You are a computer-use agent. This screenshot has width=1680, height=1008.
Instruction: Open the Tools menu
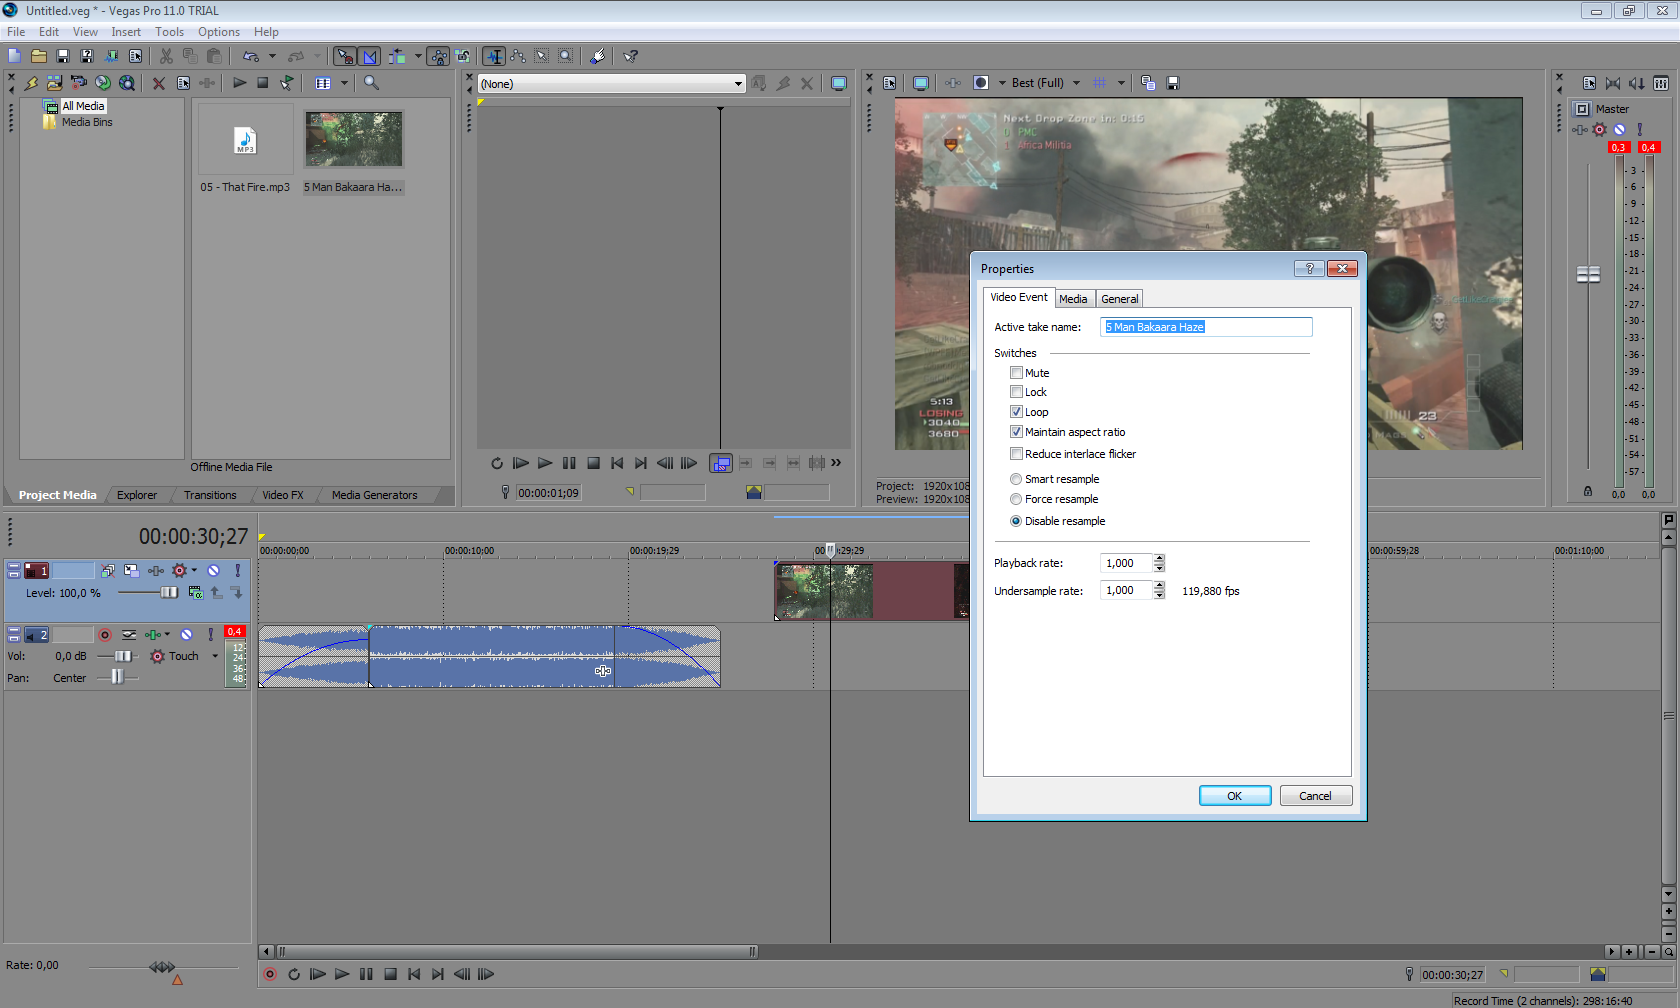tap(169, 32)
